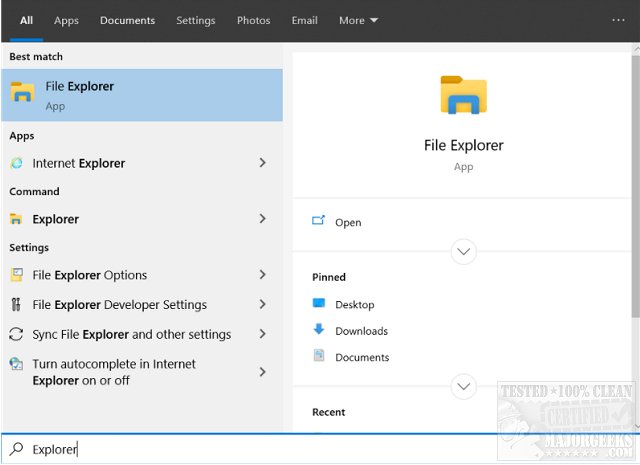Click the File Explorer Options settings icon
This screenshot has width=640, height=465.
point(17,275)
